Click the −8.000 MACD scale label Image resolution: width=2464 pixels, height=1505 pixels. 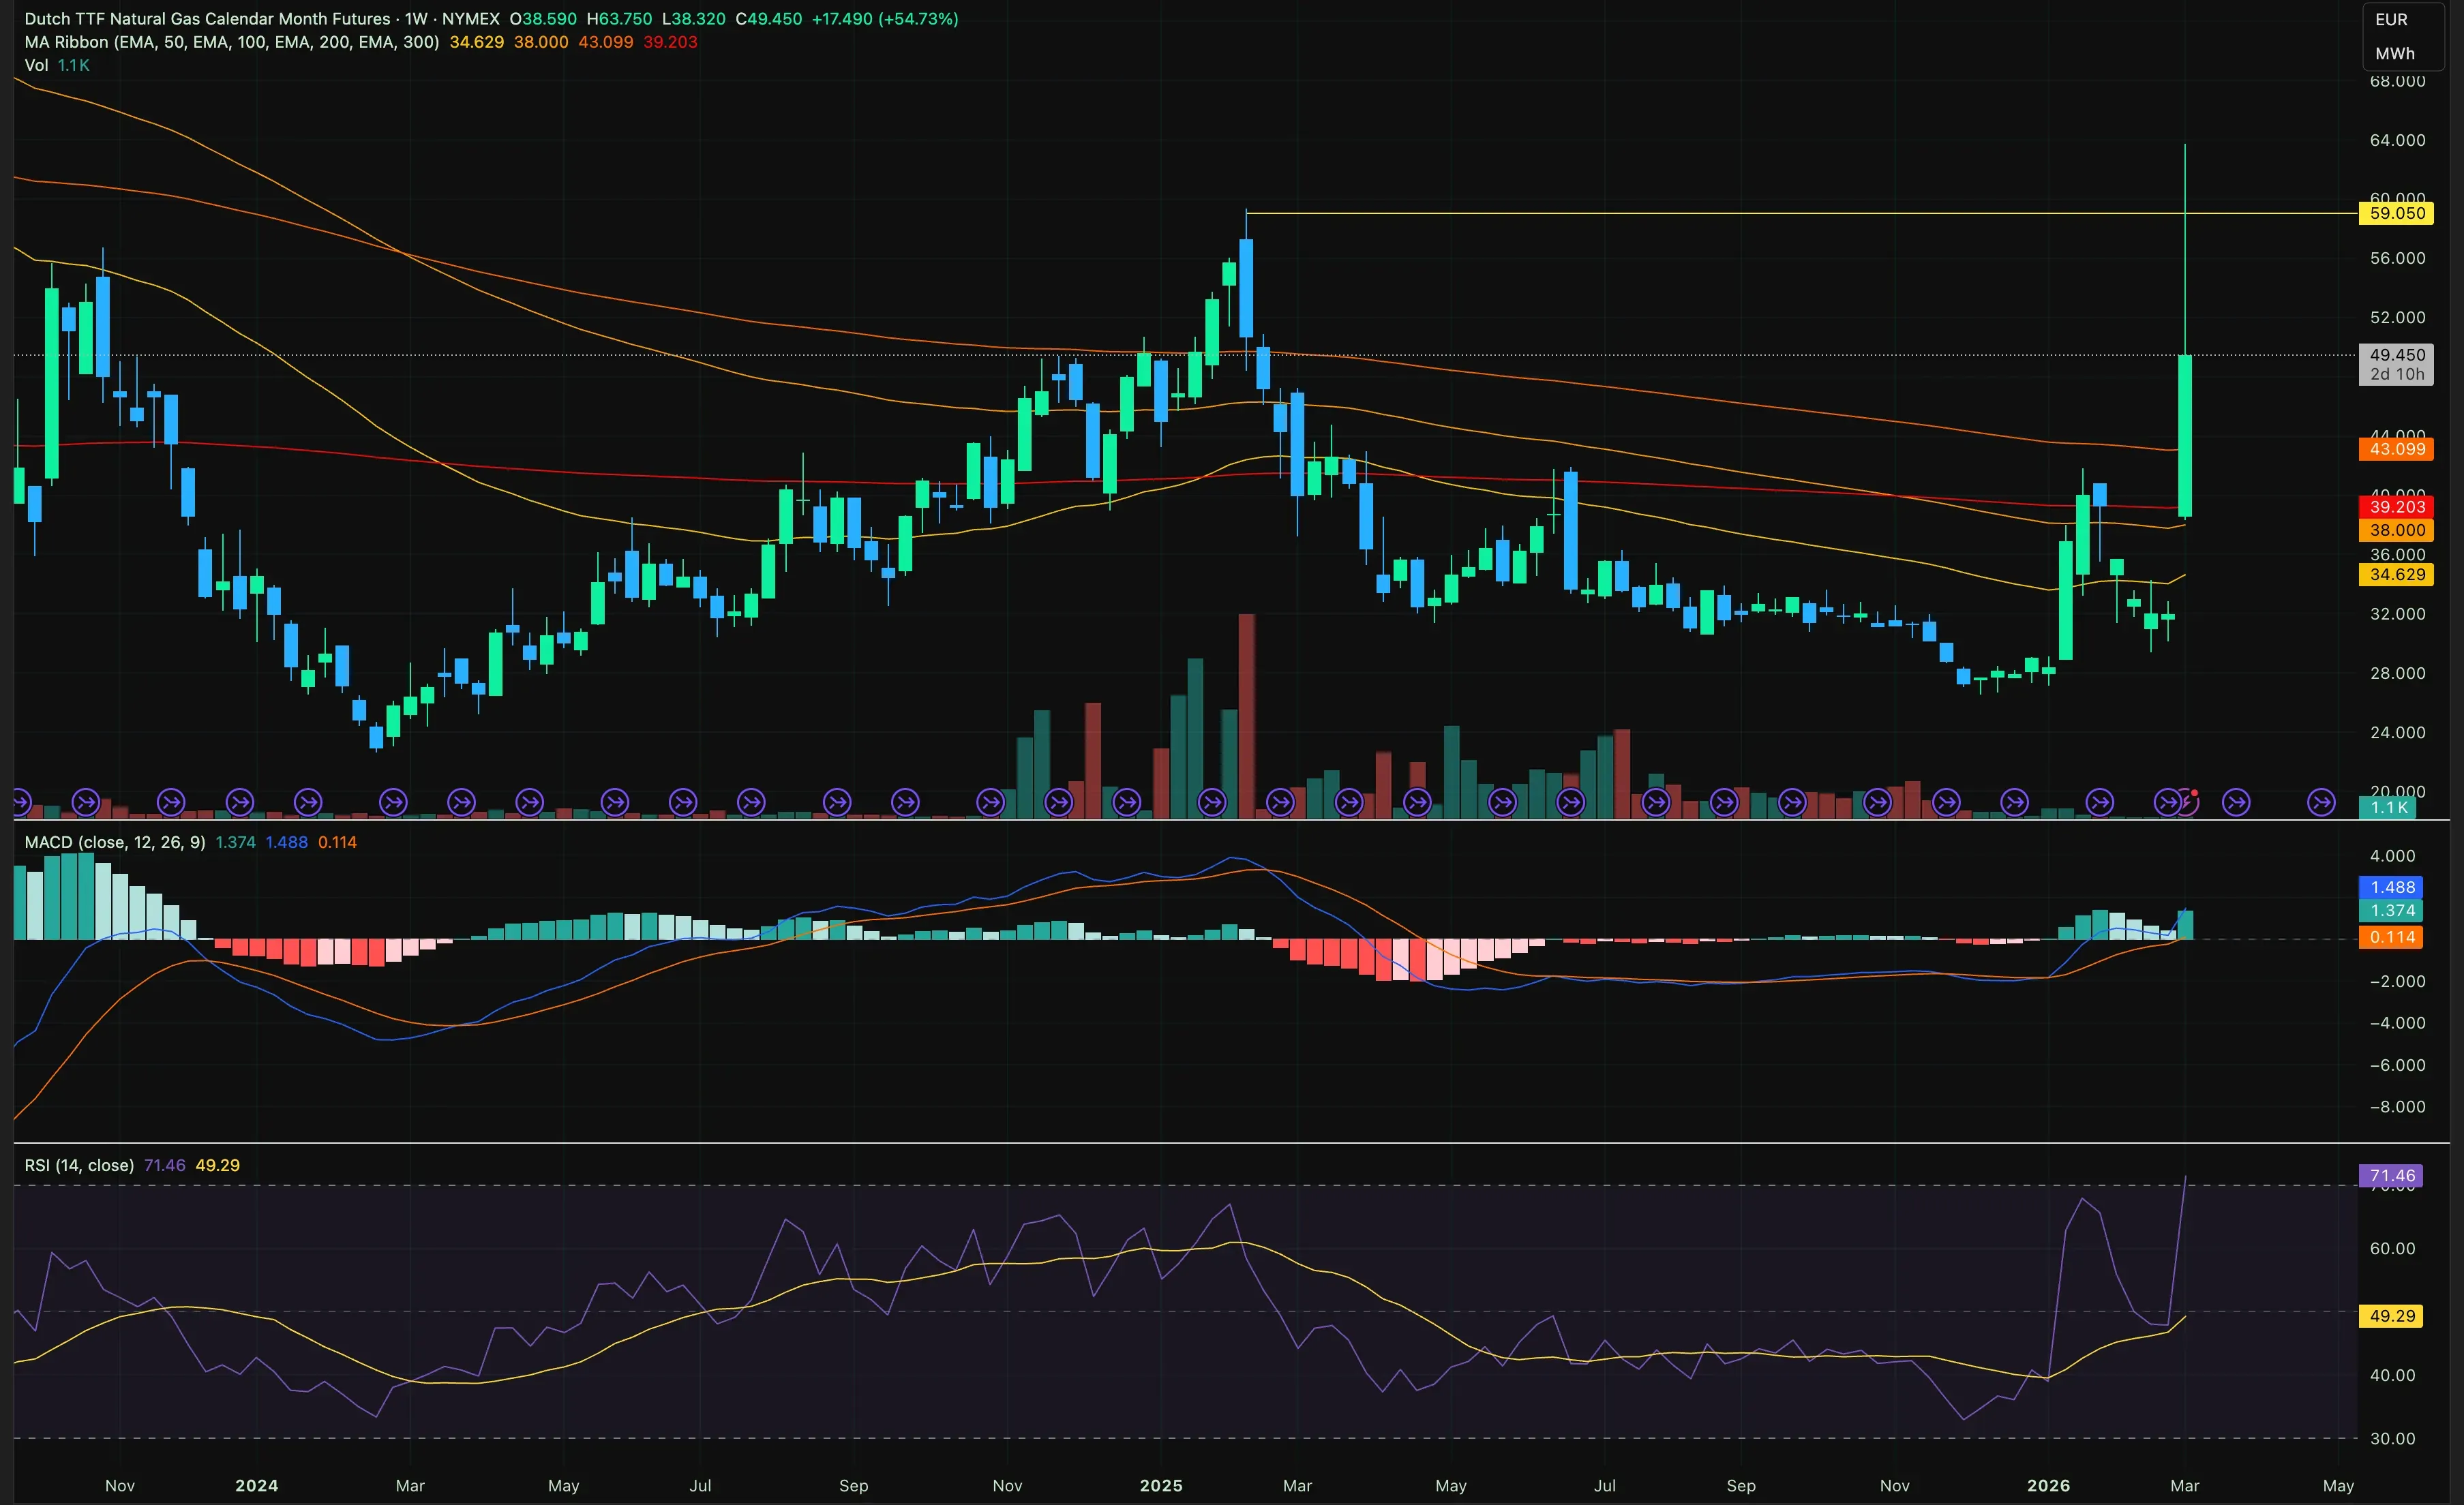coord(2397,1106)
